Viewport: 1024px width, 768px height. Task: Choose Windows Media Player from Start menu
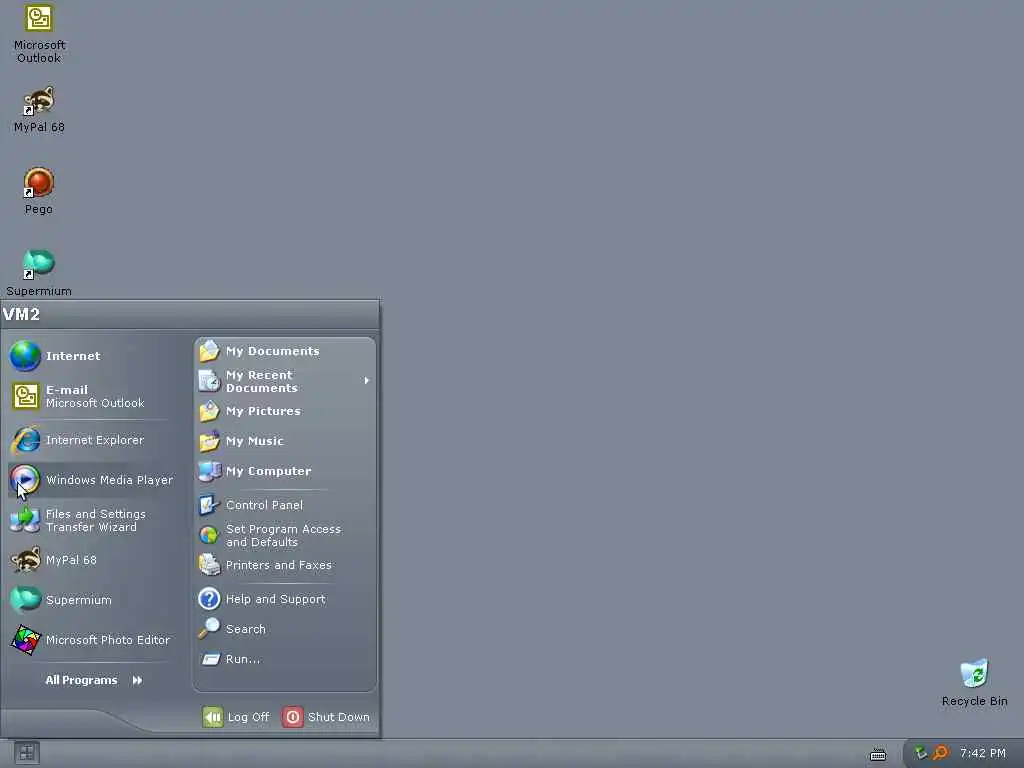pos(91,480)
